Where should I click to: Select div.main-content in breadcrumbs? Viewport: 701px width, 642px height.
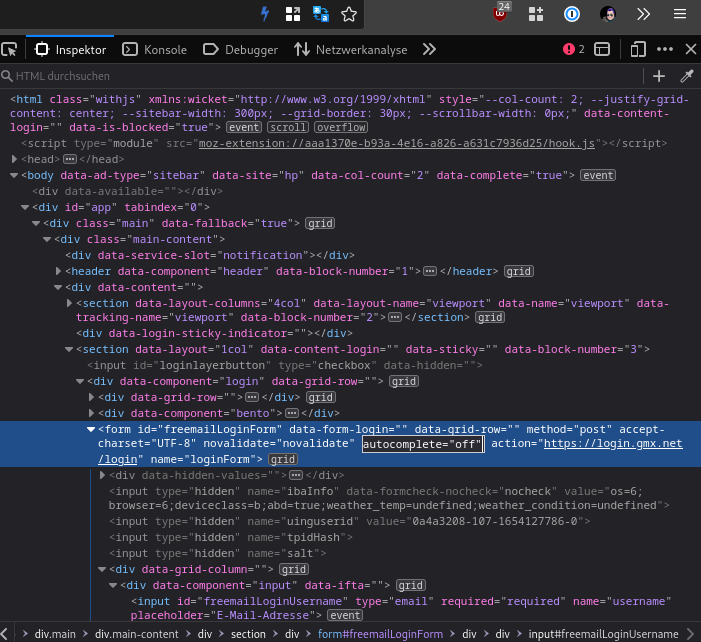click(x=136, y=634)
